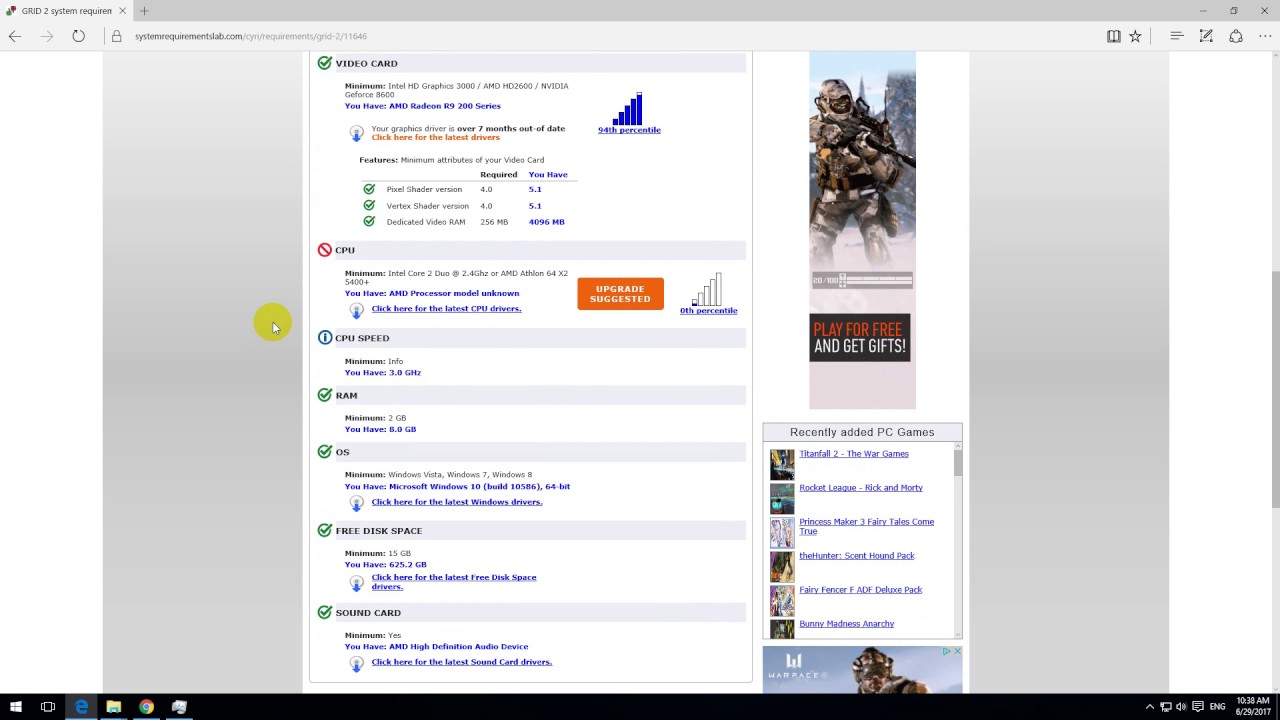Open a new tab with plus icon
Viewport: 1280px width, 720px height.
tap(144, 11)
